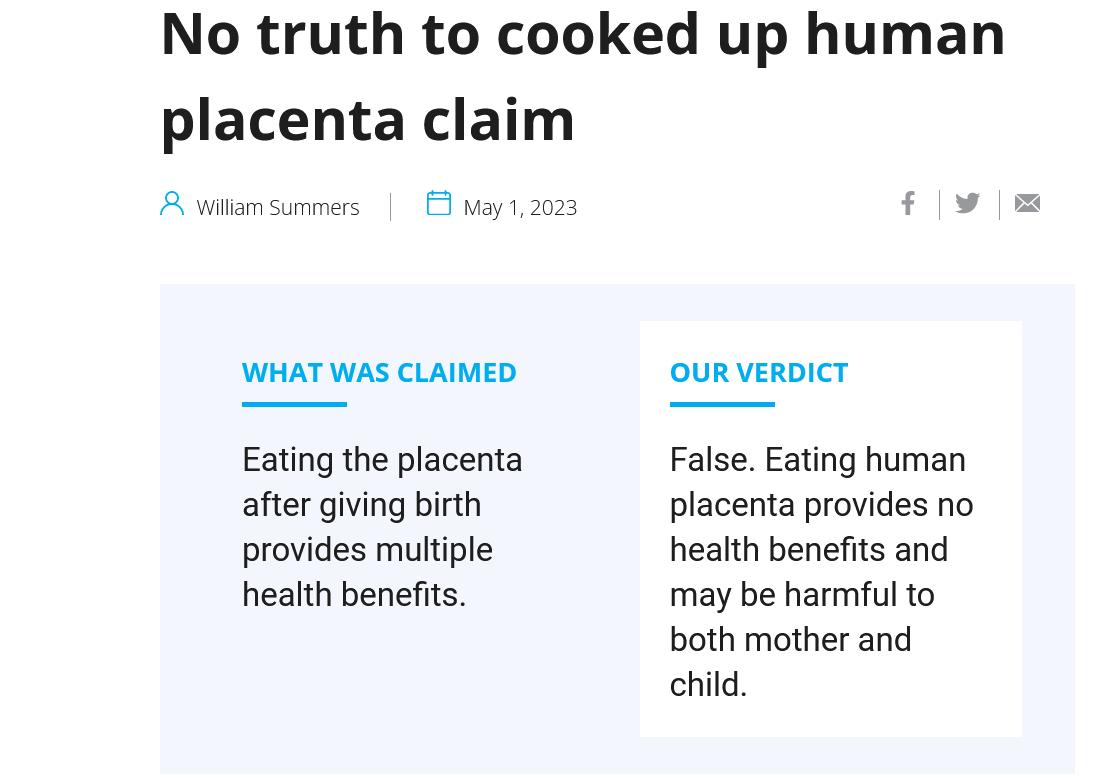Click the email envelope share icon
The width and height of the screenshot is (1105, 784).
pyautogui.click(x=1027, y=203)
